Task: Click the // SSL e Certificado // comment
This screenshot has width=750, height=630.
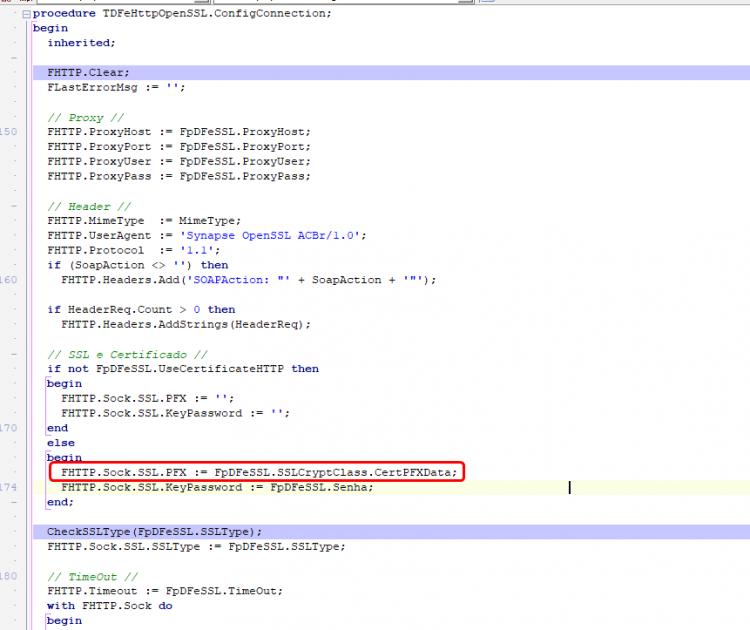Action: coord(127,354)
